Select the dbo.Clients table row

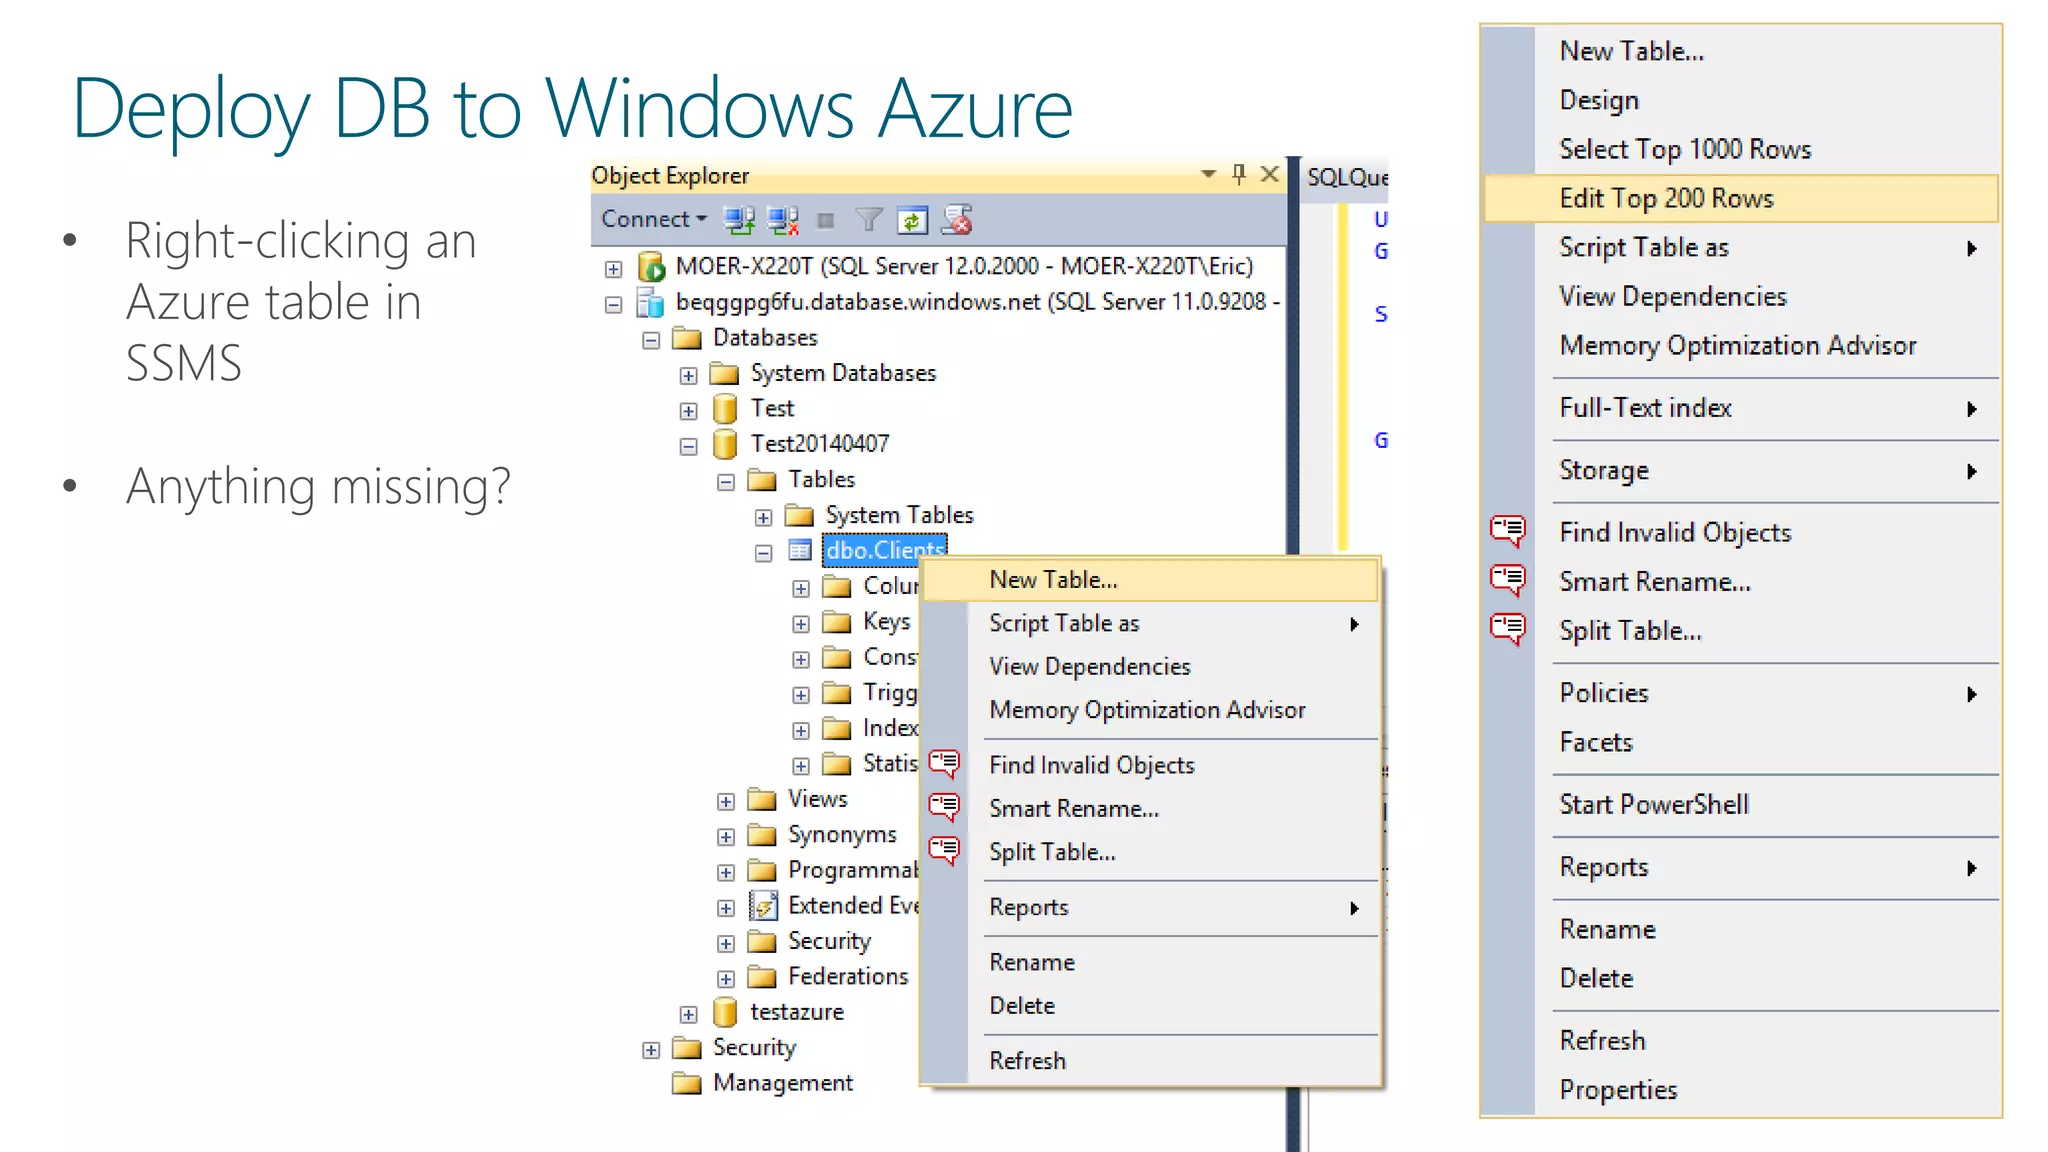[x=884, y=550]
